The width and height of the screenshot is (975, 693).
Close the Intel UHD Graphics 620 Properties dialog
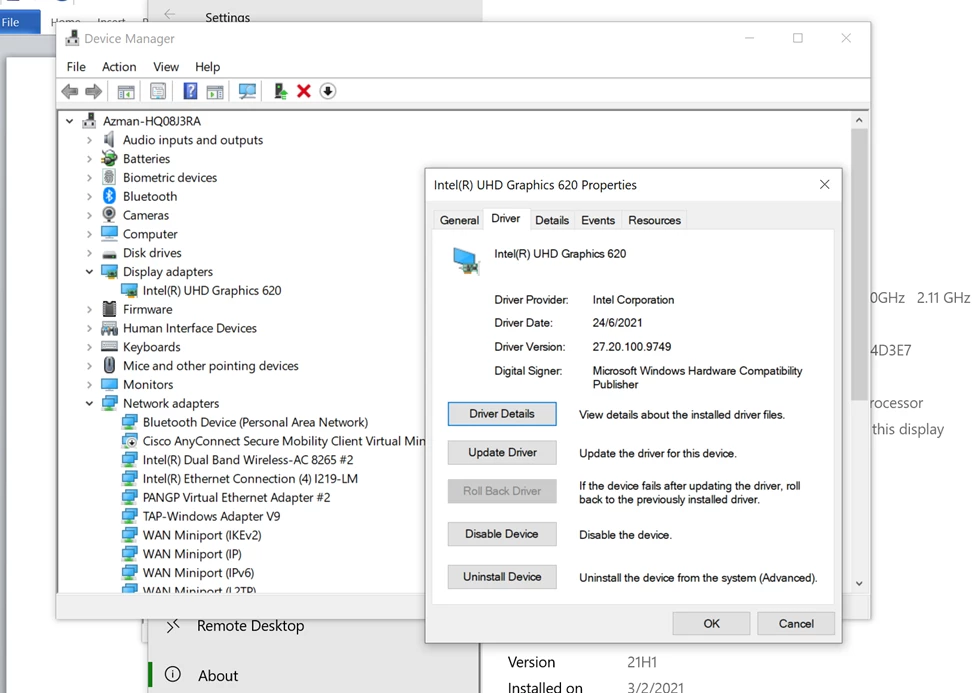(825, 185)
